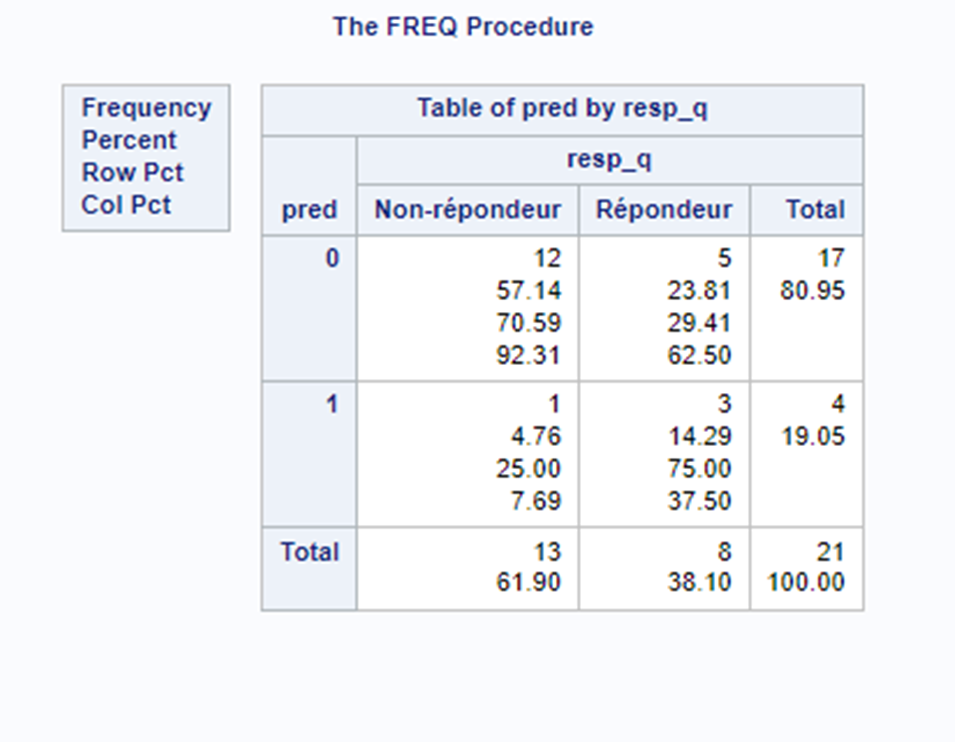This screenshot has height=742, width=955.
Task: Click the Répondeur column header
Action: (x=664, y=210)
